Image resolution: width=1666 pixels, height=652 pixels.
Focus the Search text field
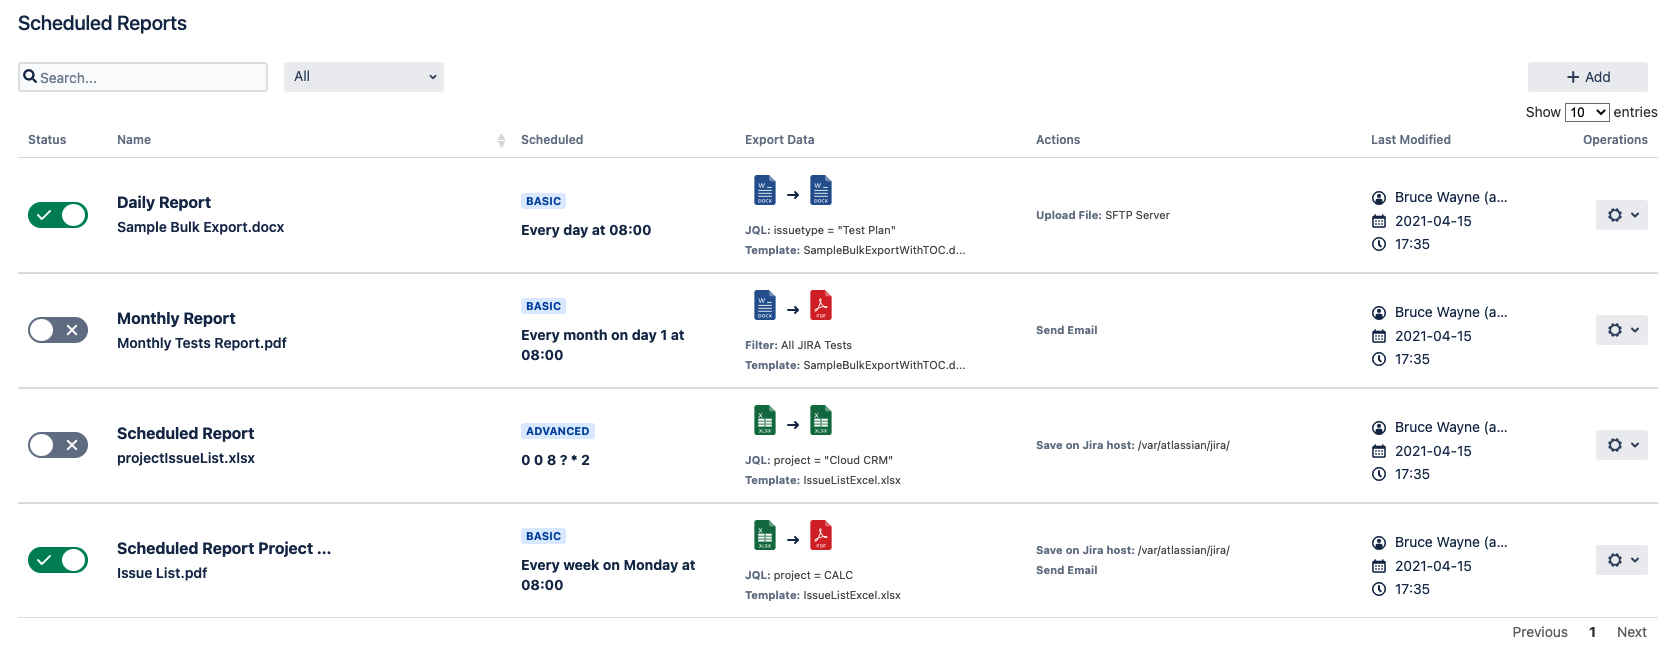[150, 77]
